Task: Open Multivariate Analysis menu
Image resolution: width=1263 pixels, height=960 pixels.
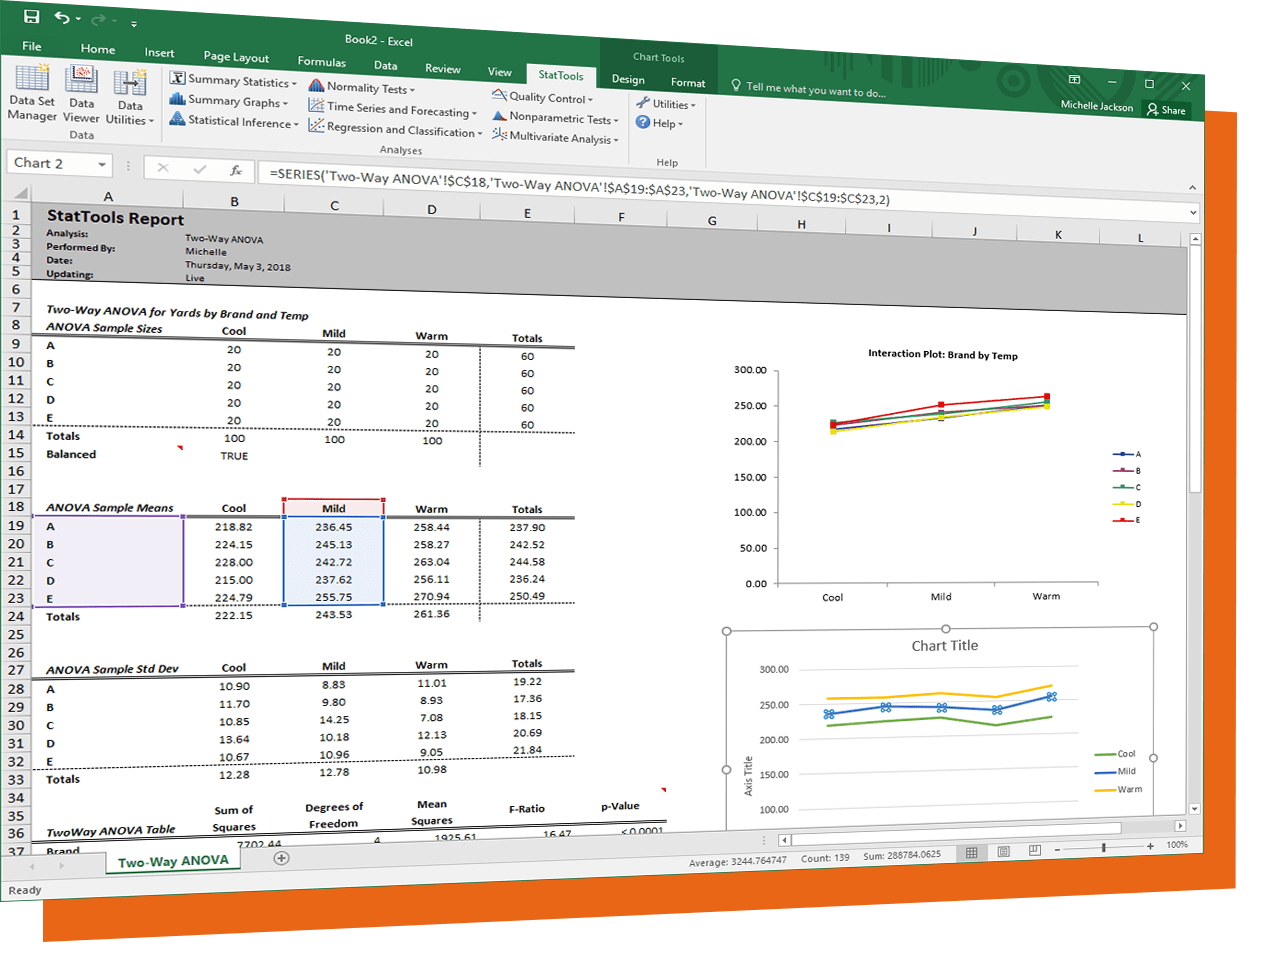Action: pyautogui.click(x=555, y=137)
